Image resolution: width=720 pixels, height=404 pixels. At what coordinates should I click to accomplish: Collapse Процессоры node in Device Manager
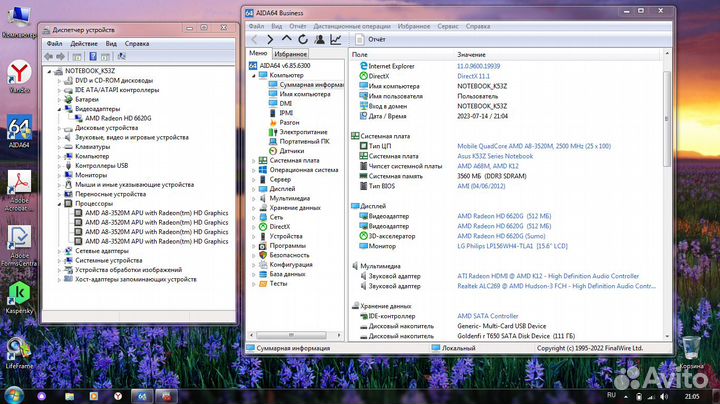[59, 204]
